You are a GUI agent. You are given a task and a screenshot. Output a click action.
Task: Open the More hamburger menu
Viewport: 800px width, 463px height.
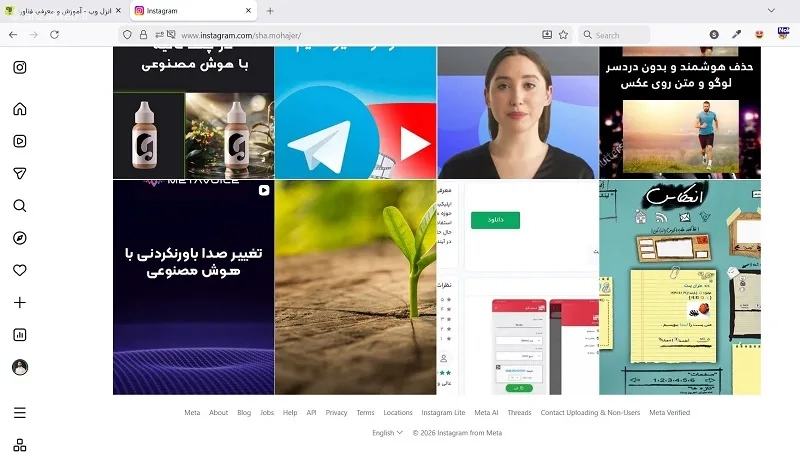20,412
